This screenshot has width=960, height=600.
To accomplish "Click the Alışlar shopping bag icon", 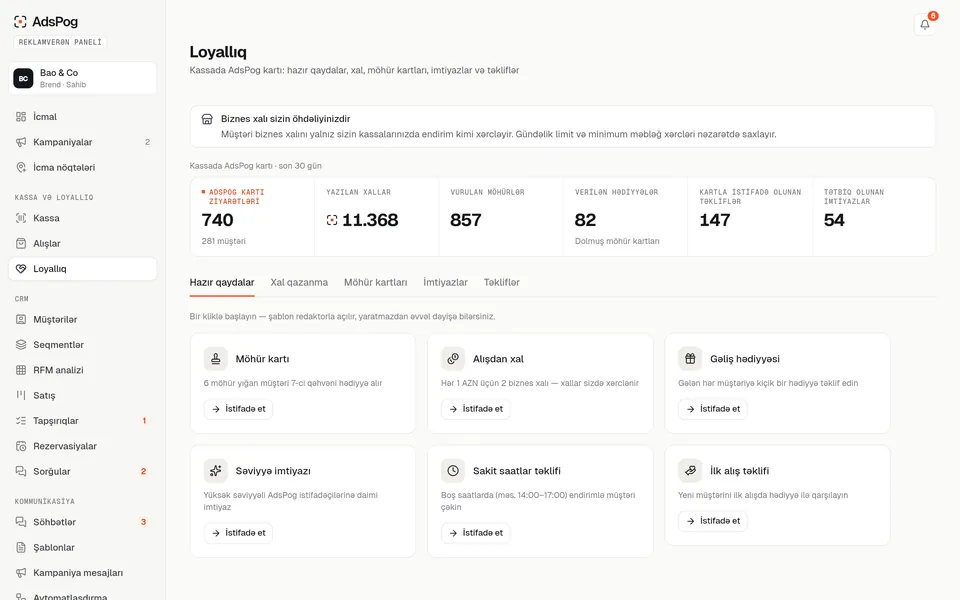I will coord(21,243).
